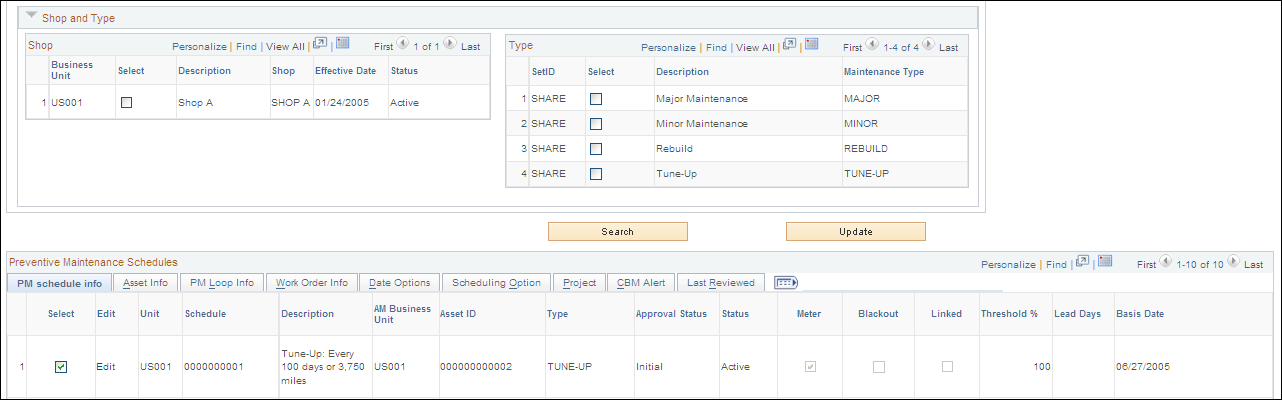Viewport: 1282px width, 400px height.
Task: Click the Search button
Action: [x=617, y=231]
